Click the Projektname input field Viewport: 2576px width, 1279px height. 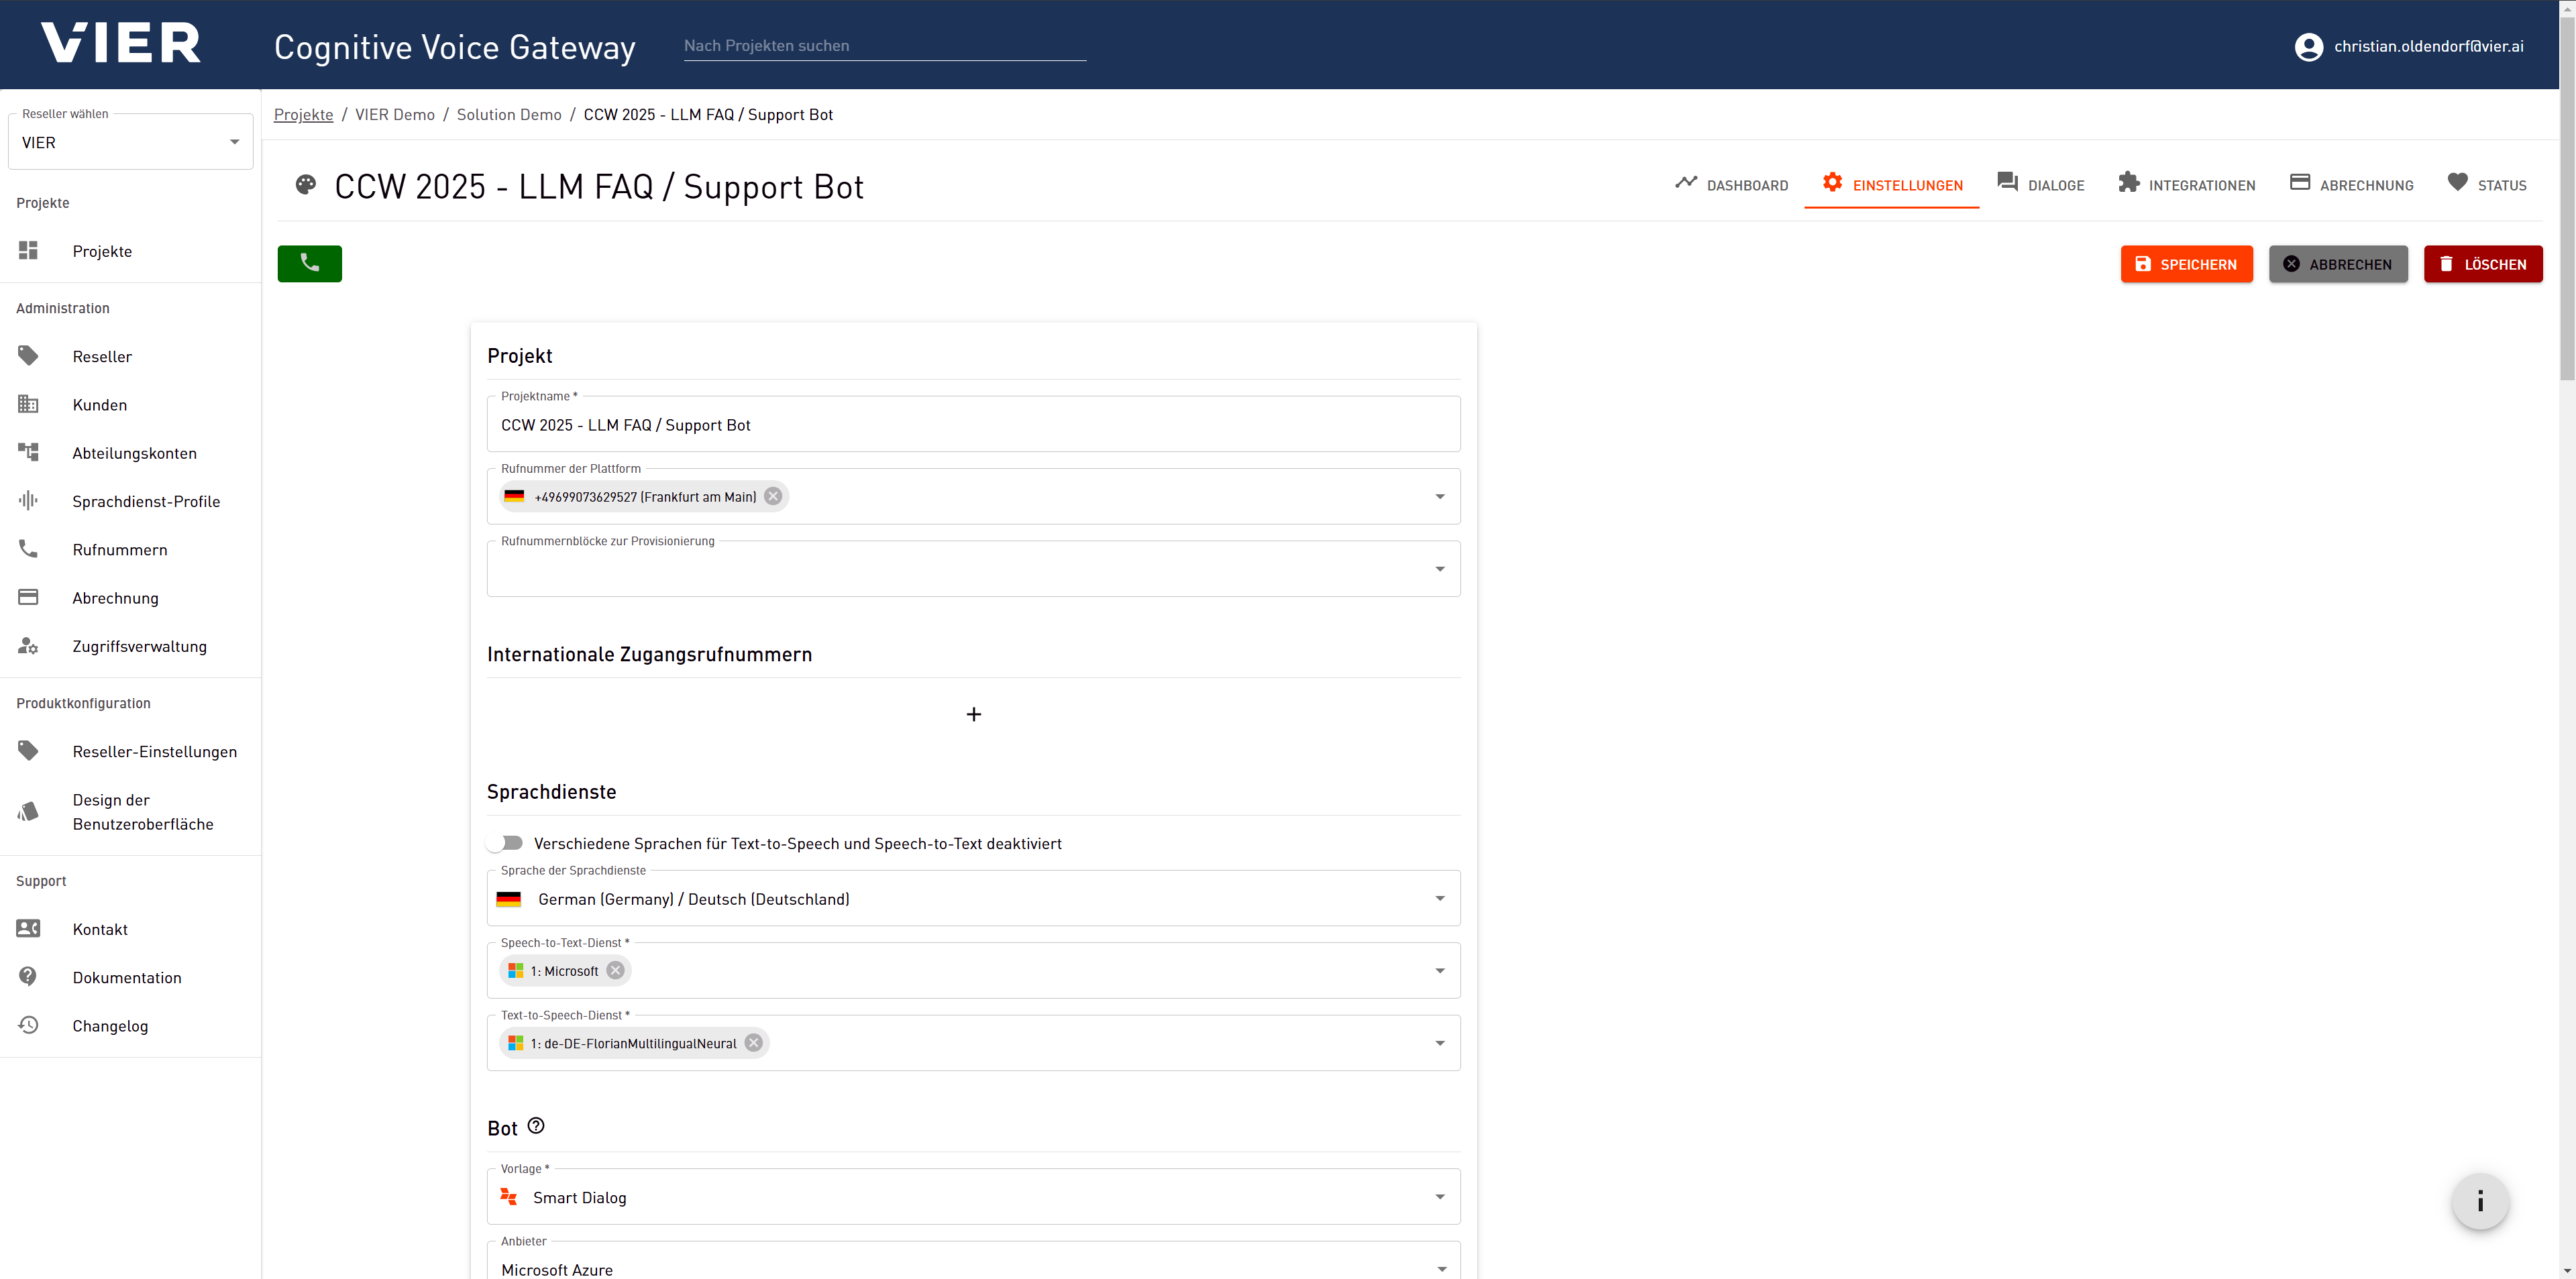(972, 425)
